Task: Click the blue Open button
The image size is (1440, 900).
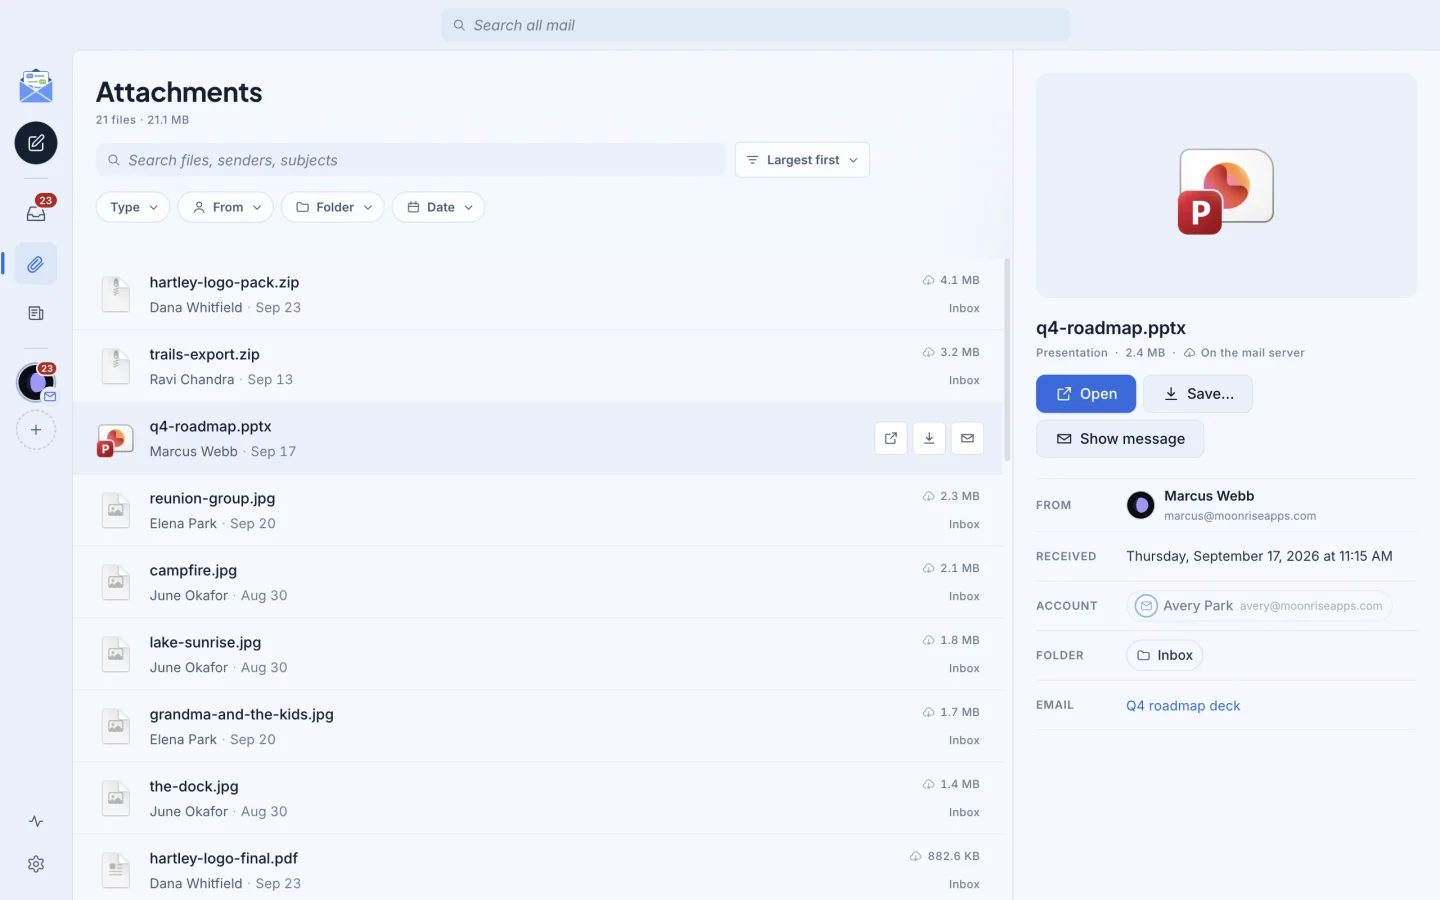Action: tap(1086, 394)
